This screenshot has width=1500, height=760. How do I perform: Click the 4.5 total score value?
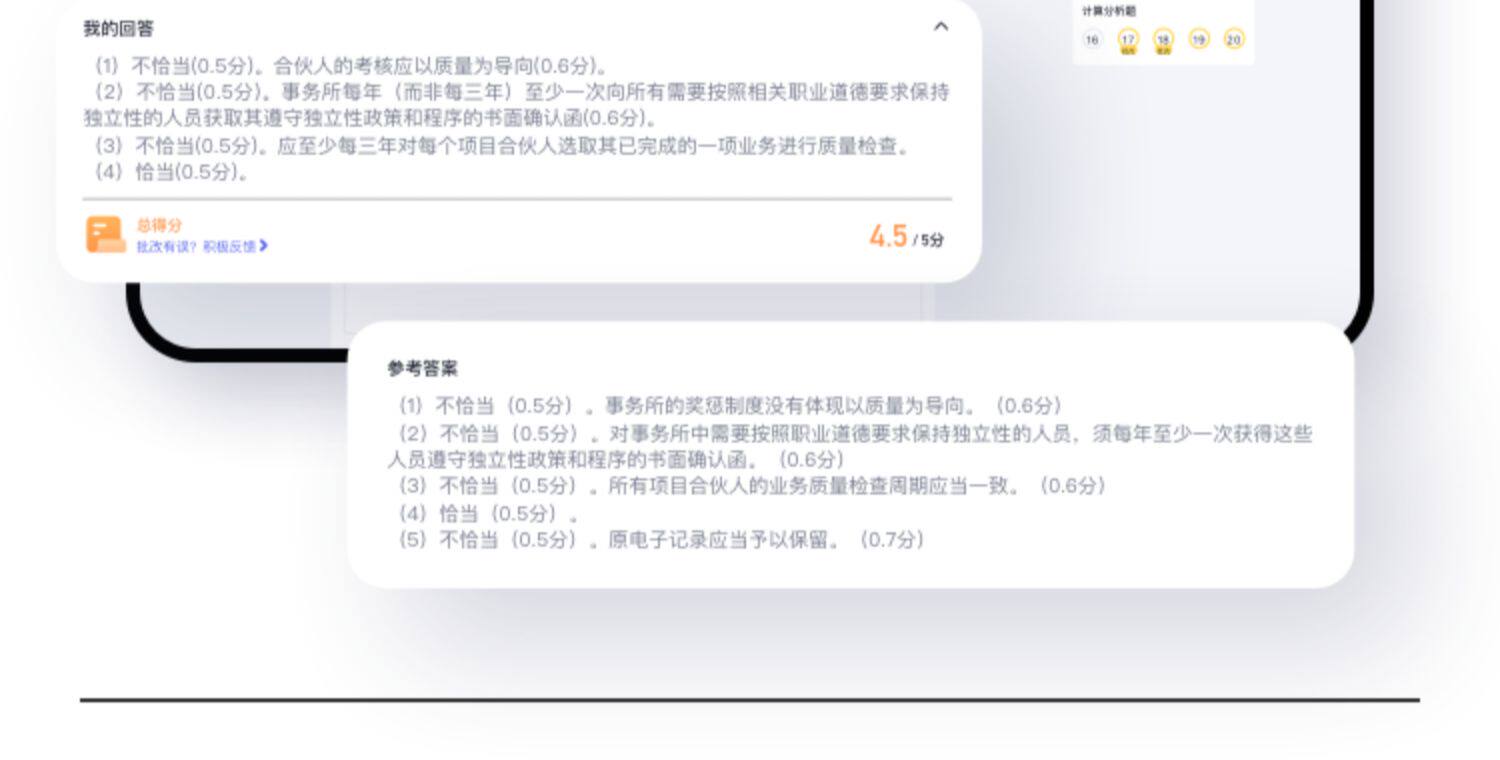click(888, 236)
